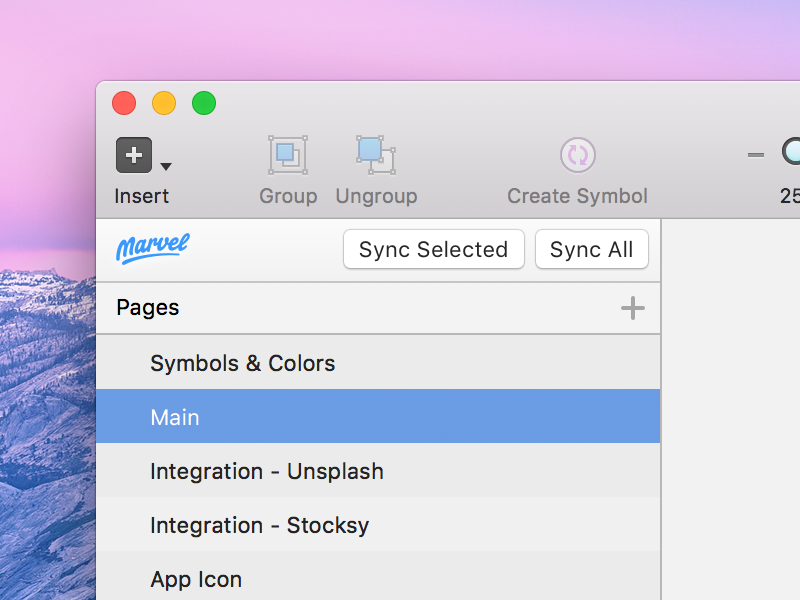Select the Symbols & Colors page

242,363
